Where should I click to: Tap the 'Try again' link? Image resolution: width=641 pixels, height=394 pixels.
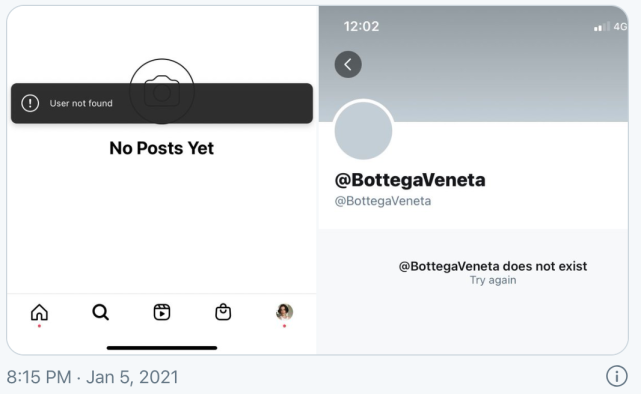click(493, 280)
